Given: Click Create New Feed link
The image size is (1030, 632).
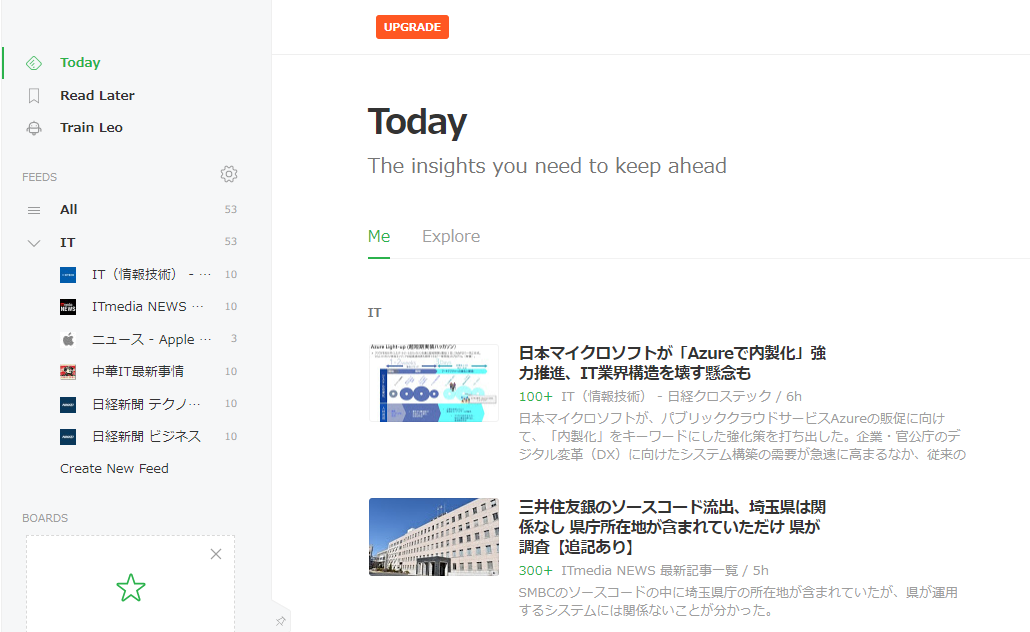Looking at the screenshot, I should click(x=114, y=469).
